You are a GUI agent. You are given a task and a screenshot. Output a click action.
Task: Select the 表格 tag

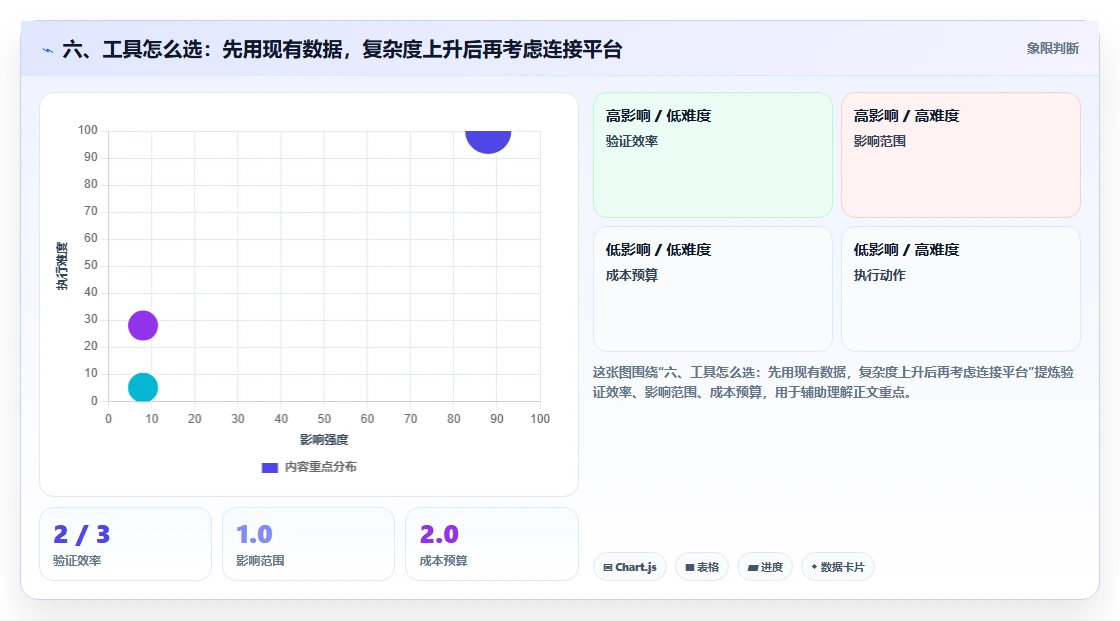tap(702, 567)
